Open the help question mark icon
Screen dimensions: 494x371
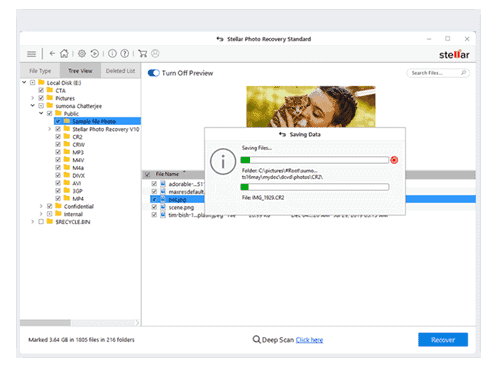point(125,53)
